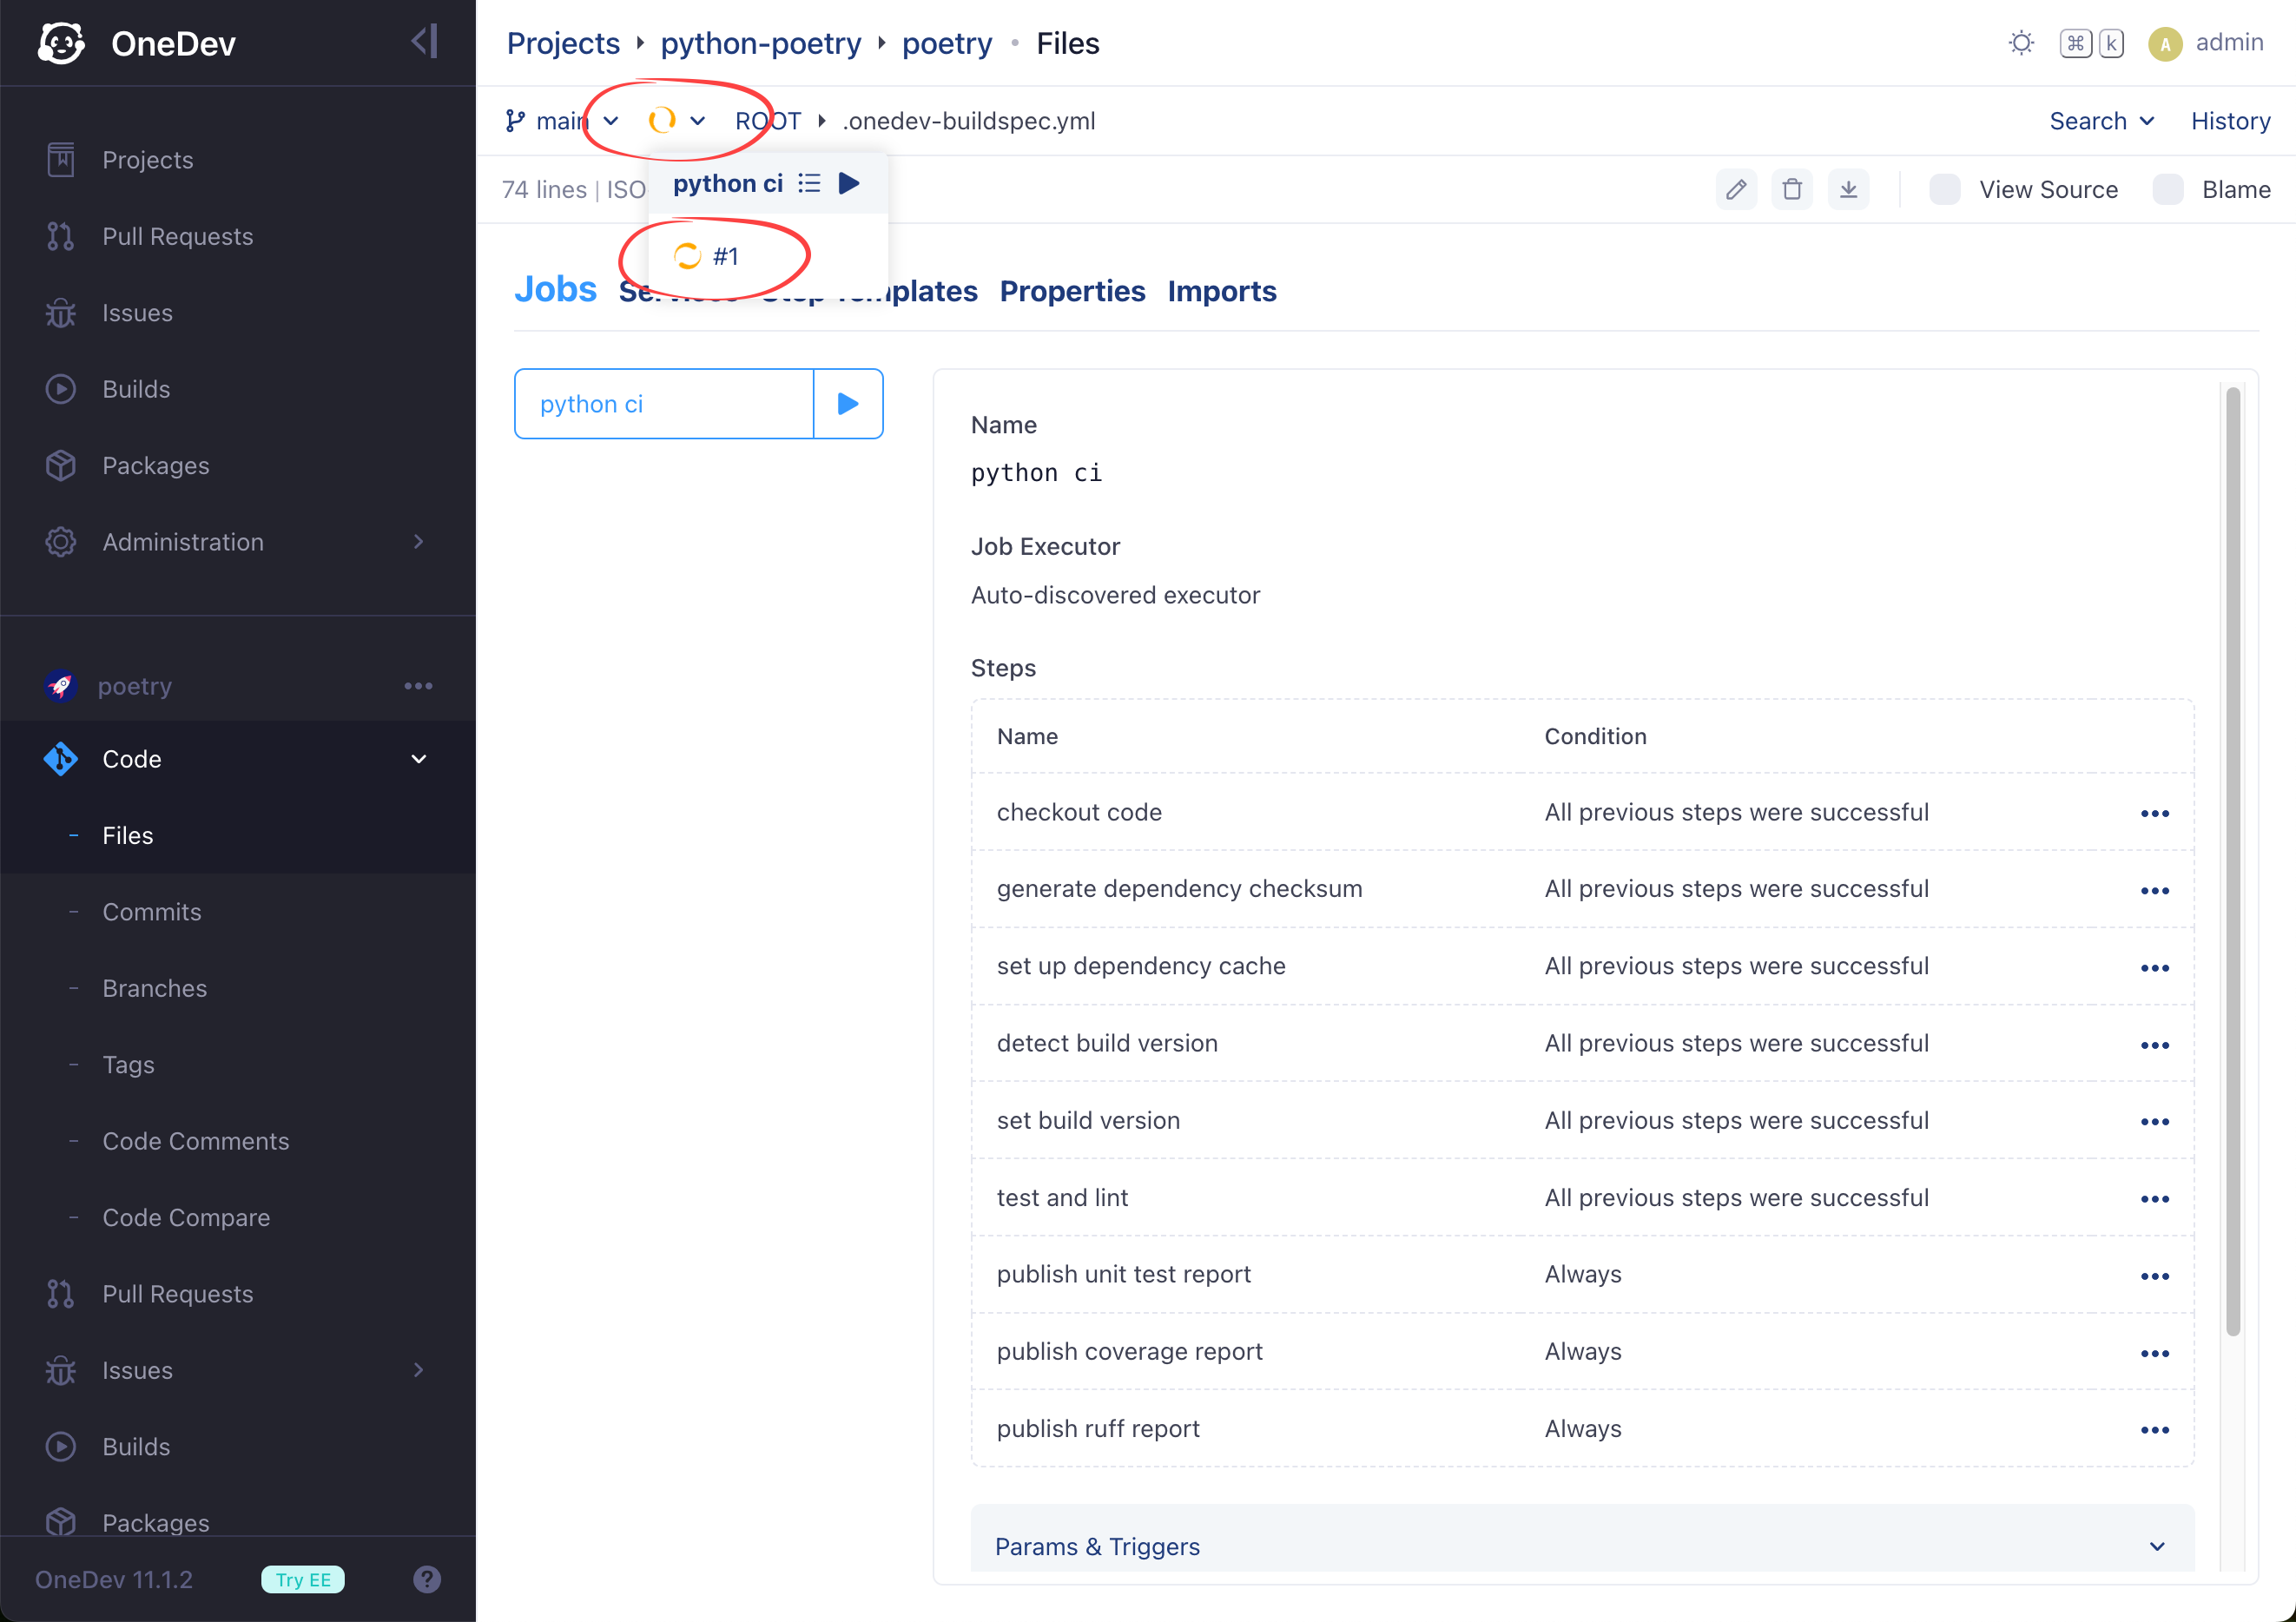Click the delete file trash icon
The image size is (2296, 1622).
pyautogui.click(x=1792, y=189)
